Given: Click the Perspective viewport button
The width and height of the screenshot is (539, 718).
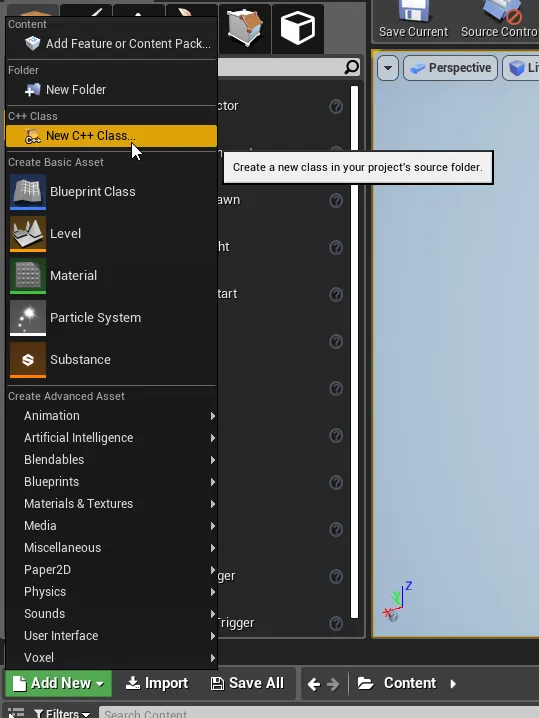Looking at the screenshot, I should pyautogui.click(x=451, y=68).
